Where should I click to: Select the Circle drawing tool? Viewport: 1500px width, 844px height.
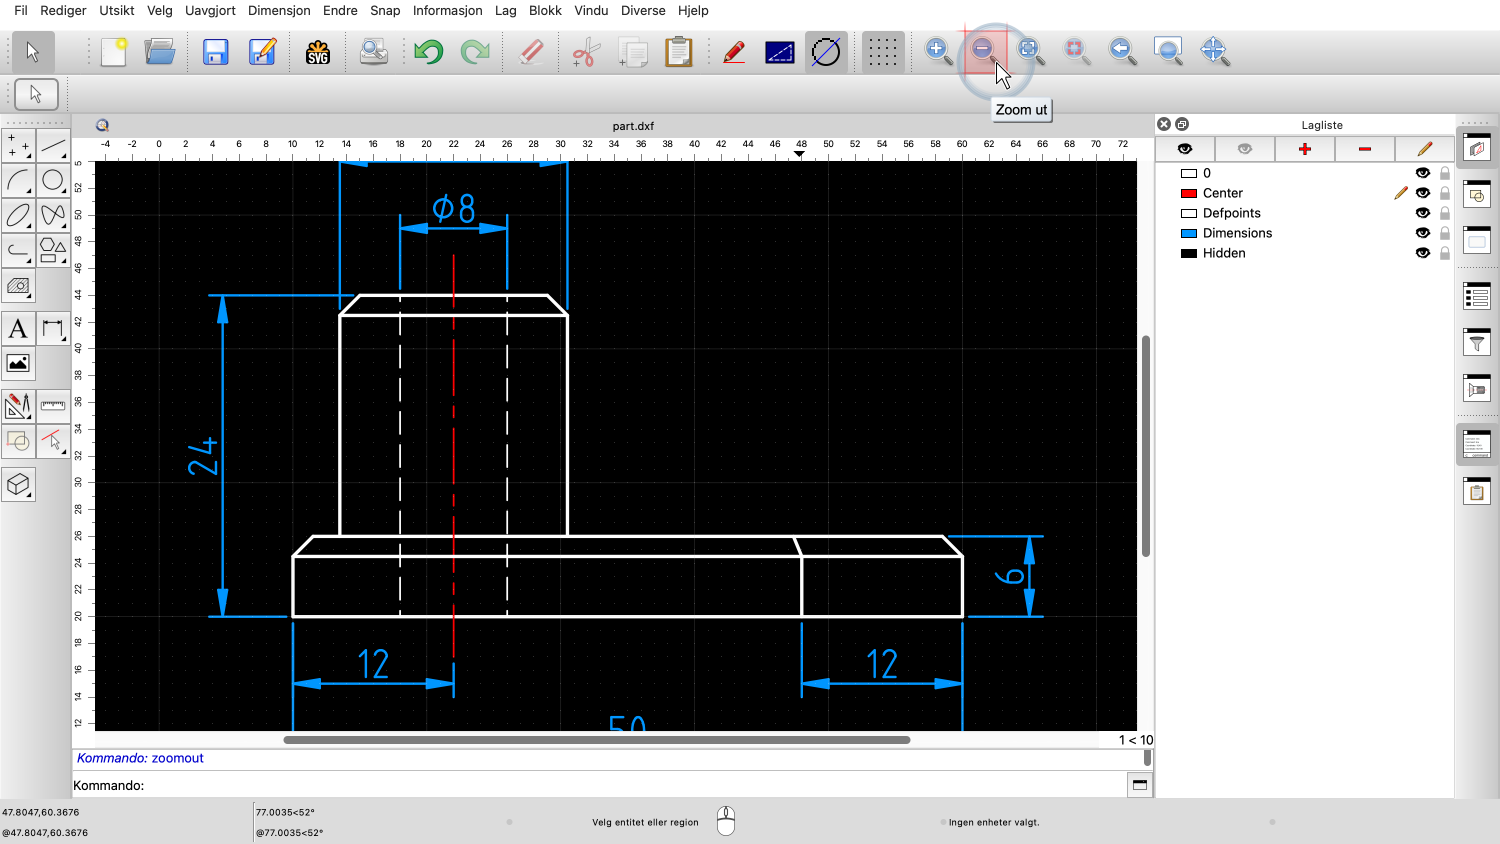pos(53,181)
